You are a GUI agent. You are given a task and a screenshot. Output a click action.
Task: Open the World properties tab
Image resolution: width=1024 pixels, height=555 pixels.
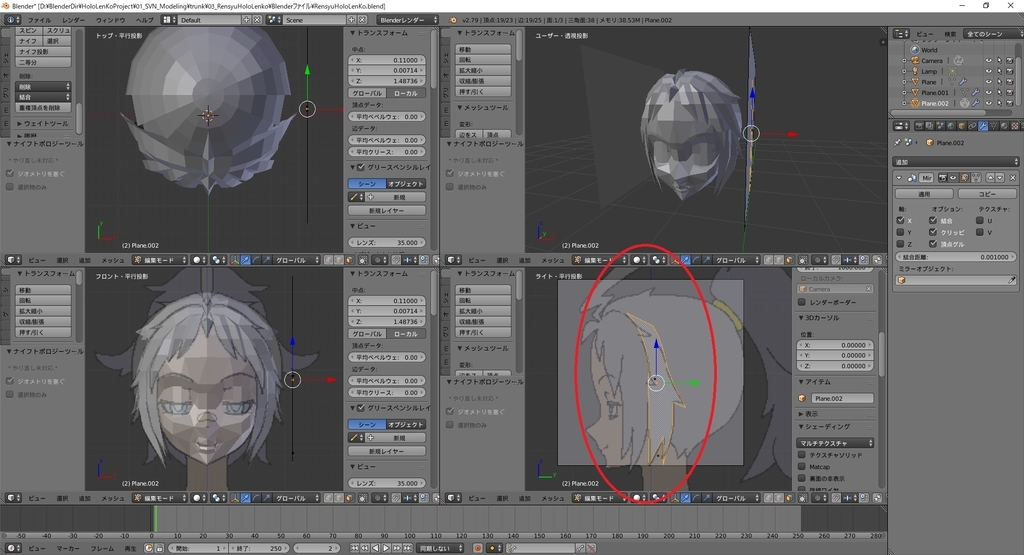pyautogui.click(x=951, y=126)
